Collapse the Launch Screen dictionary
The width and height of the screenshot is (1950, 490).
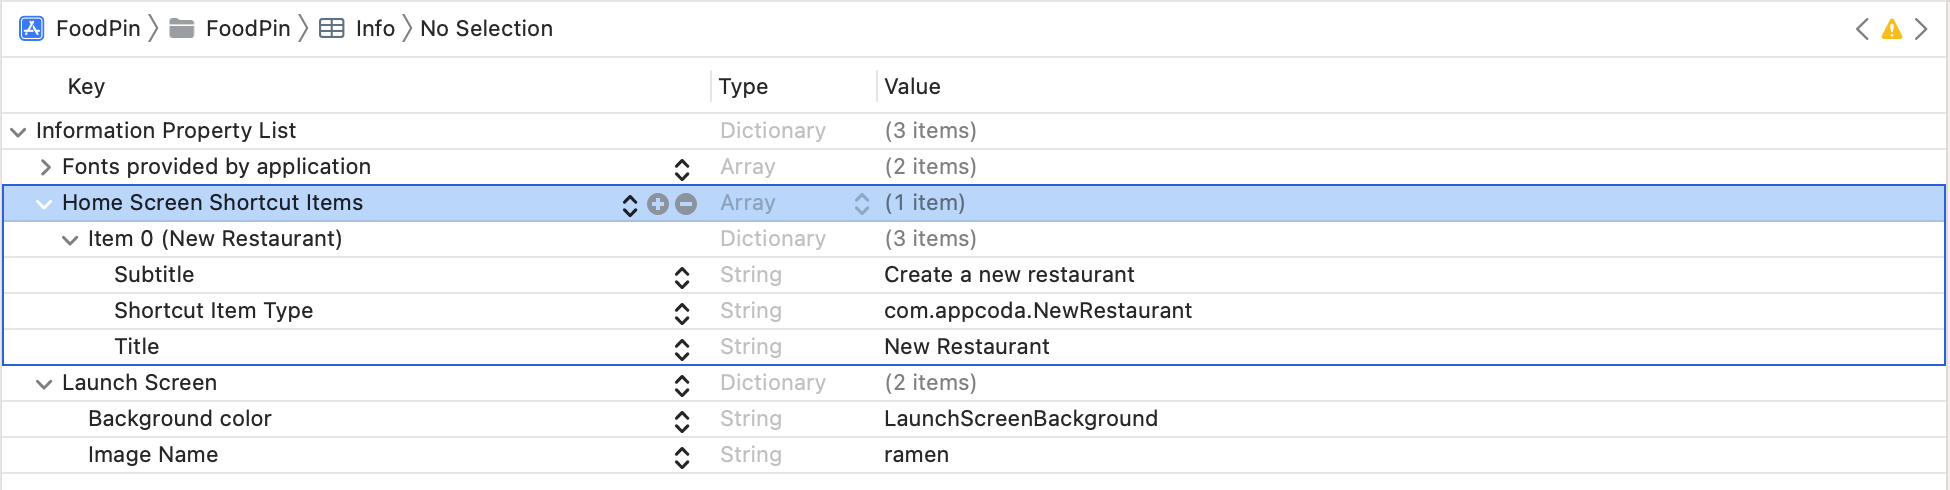(x=44, y=383)
